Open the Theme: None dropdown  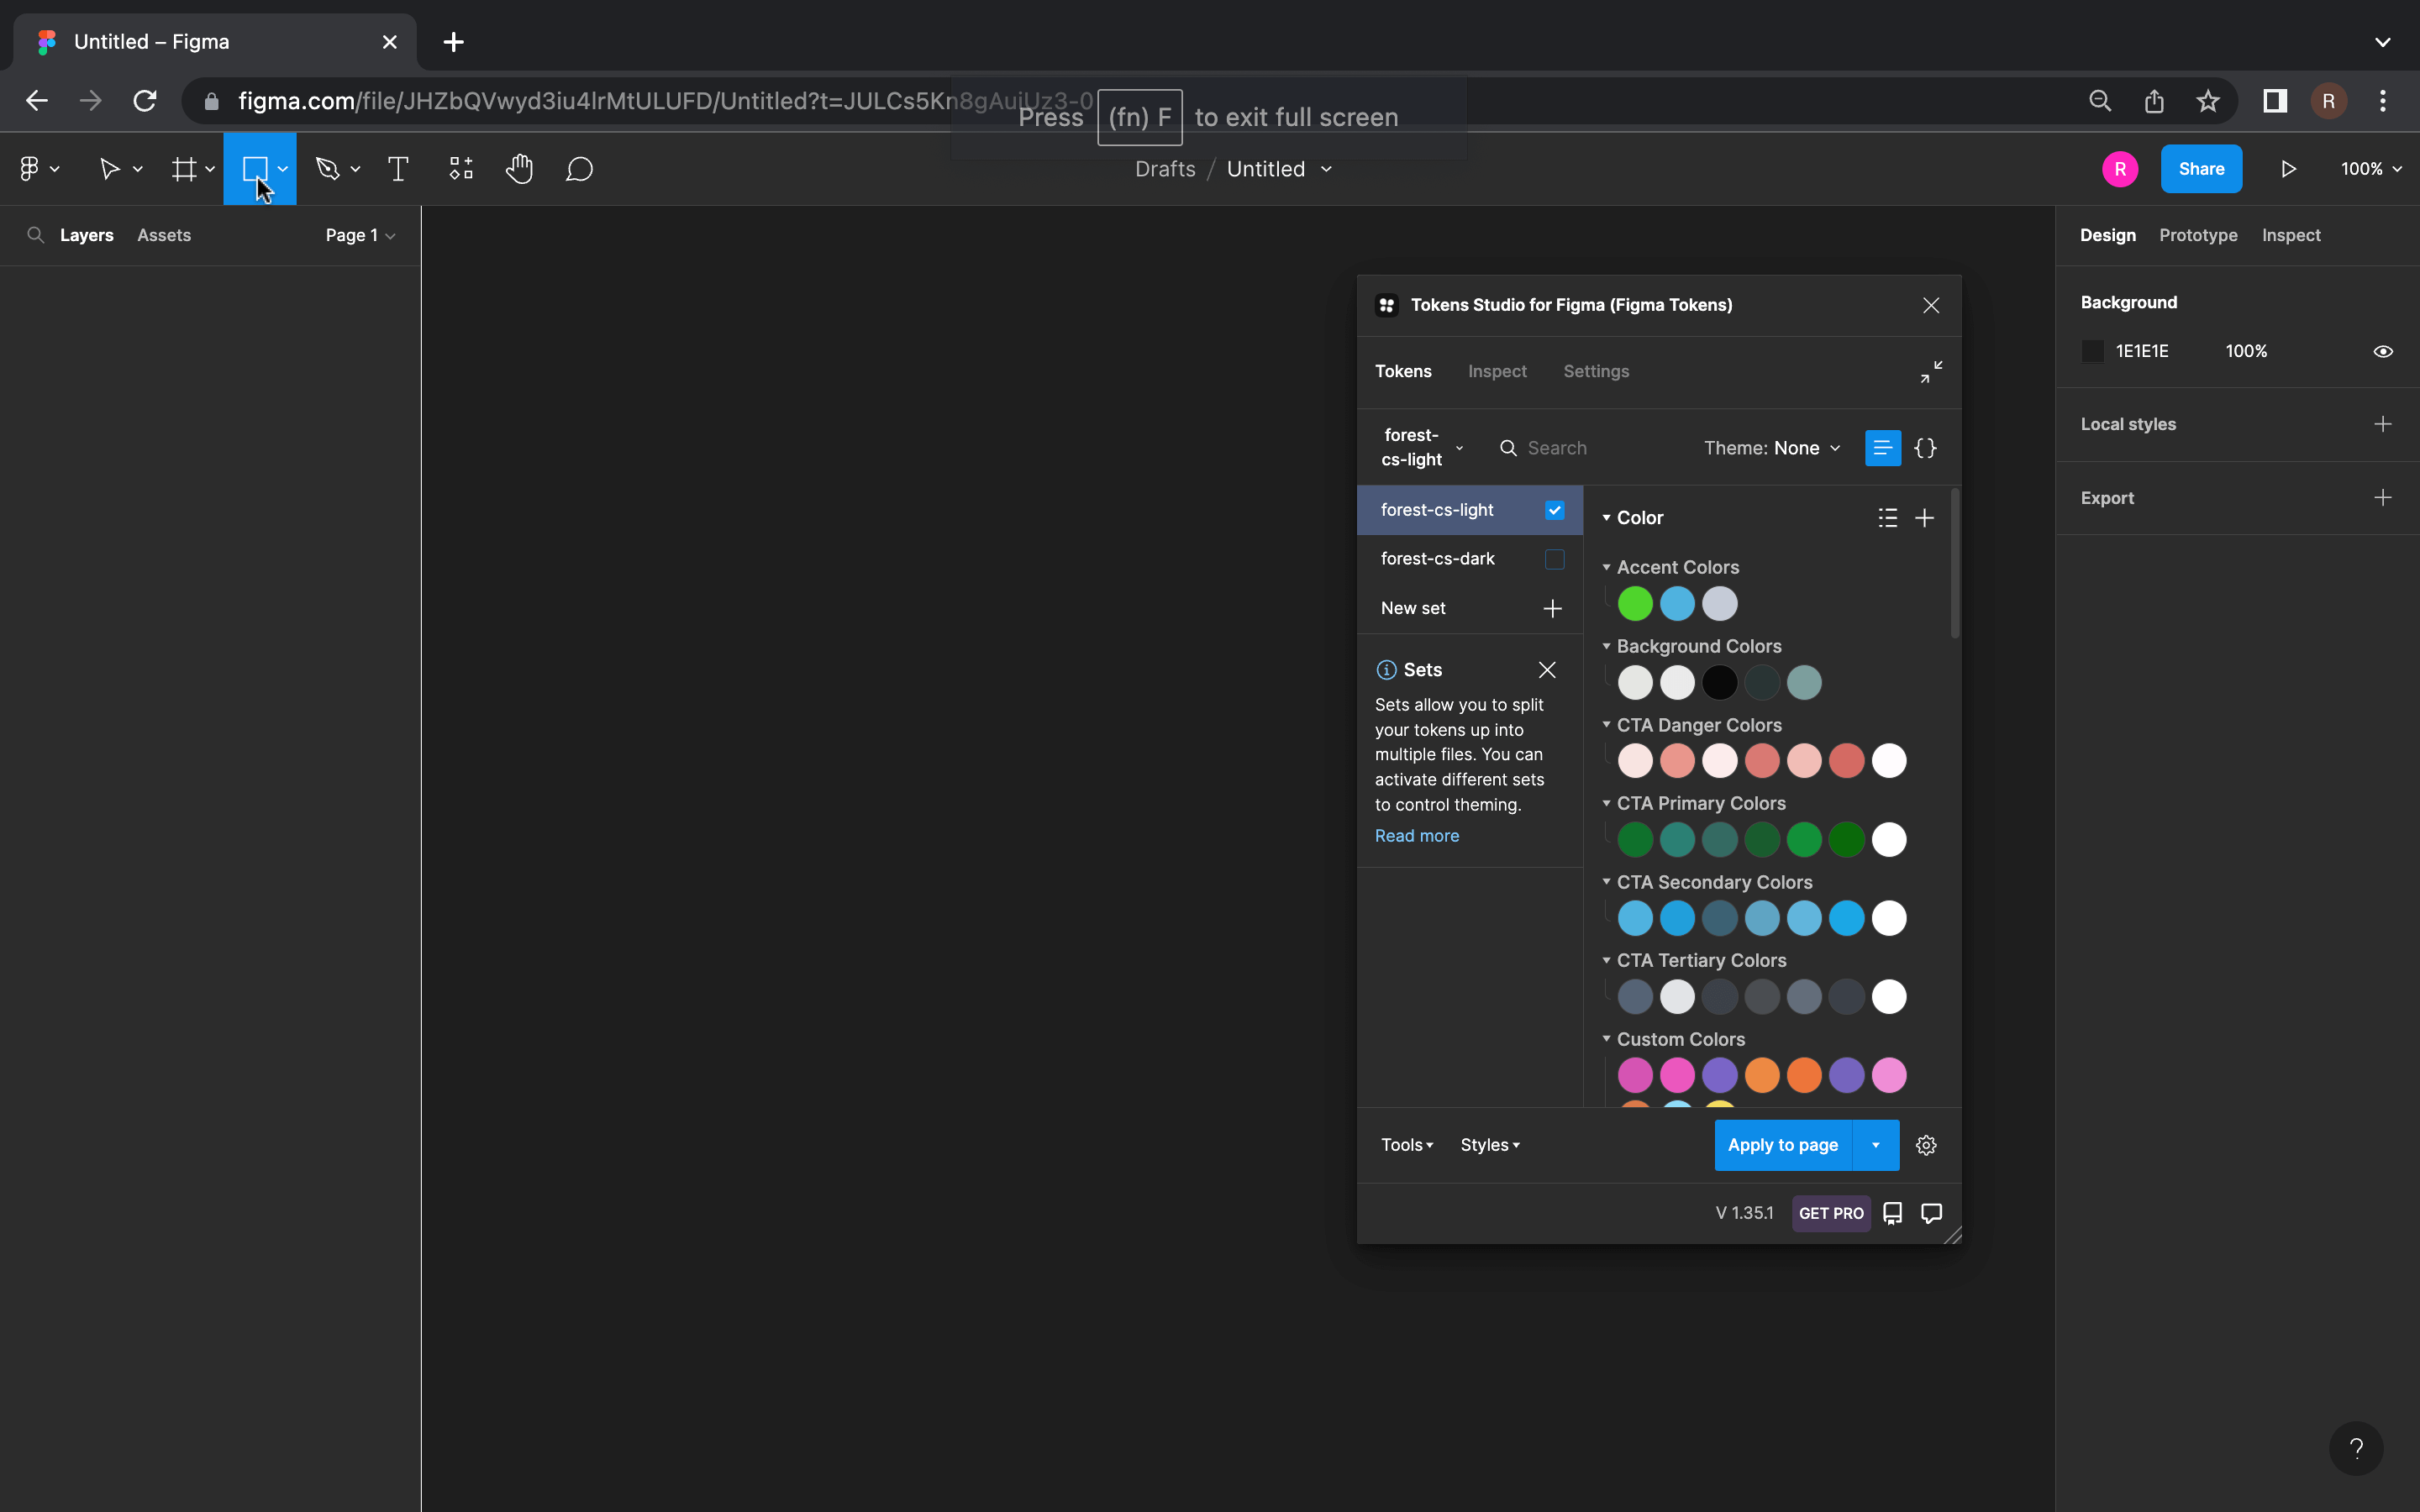(1771, 448)
